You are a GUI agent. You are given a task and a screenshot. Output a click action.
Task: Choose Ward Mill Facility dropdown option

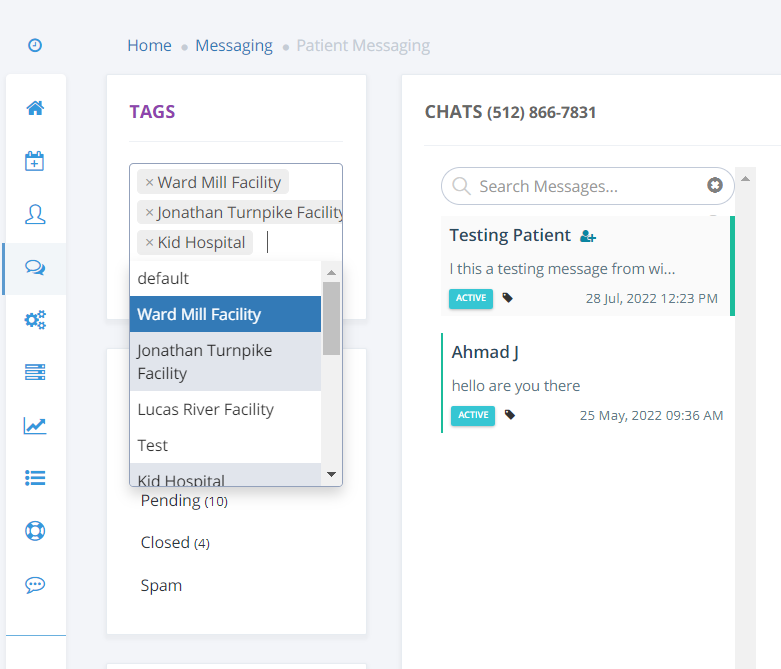click(x=226, y=314)
